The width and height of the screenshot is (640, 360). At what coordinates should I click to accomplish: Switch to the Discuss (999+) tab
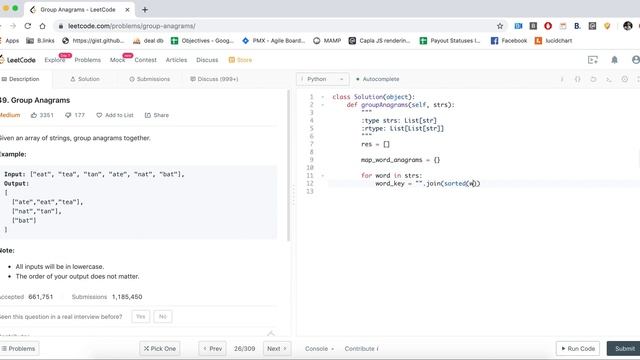pos(214,79)
